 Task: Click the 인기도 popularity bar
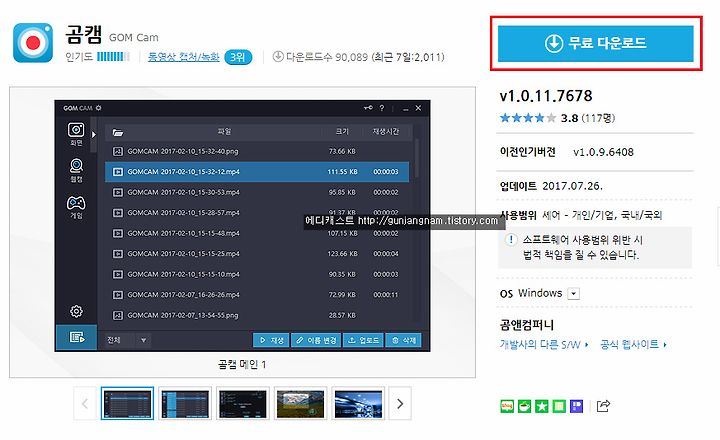pyautogui.click(x=113, y=57)
